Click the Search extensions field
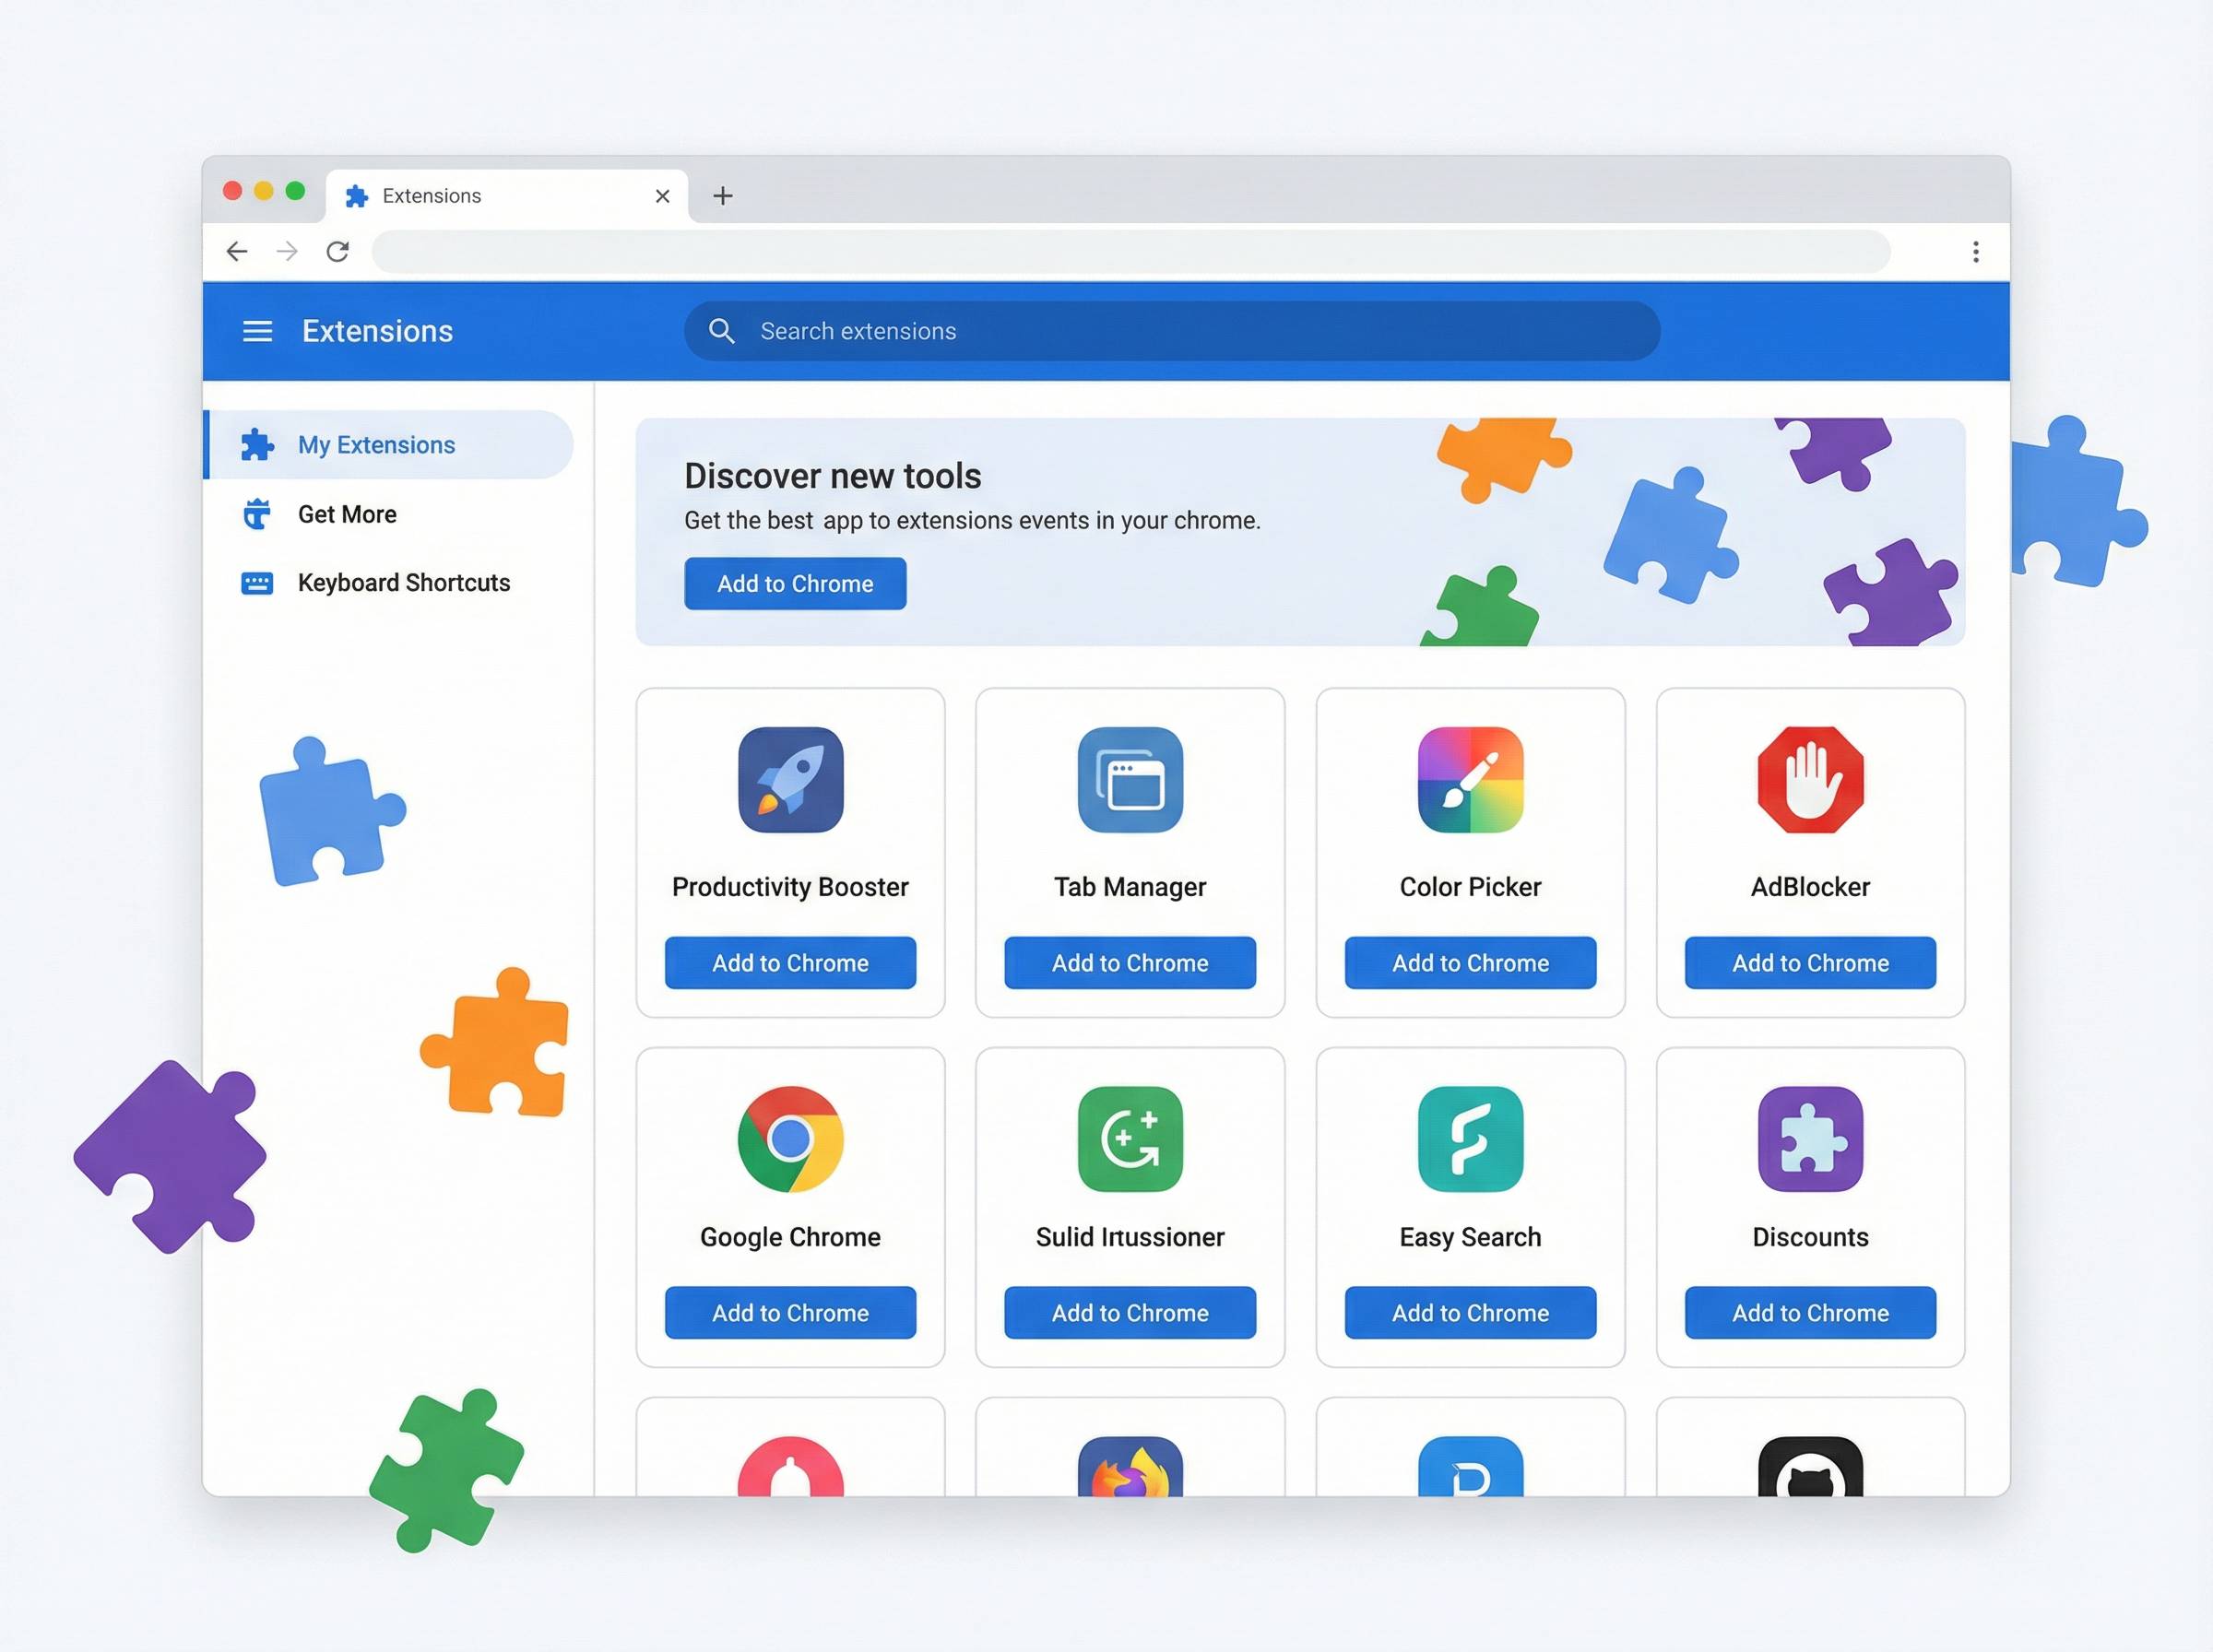 1170,331
